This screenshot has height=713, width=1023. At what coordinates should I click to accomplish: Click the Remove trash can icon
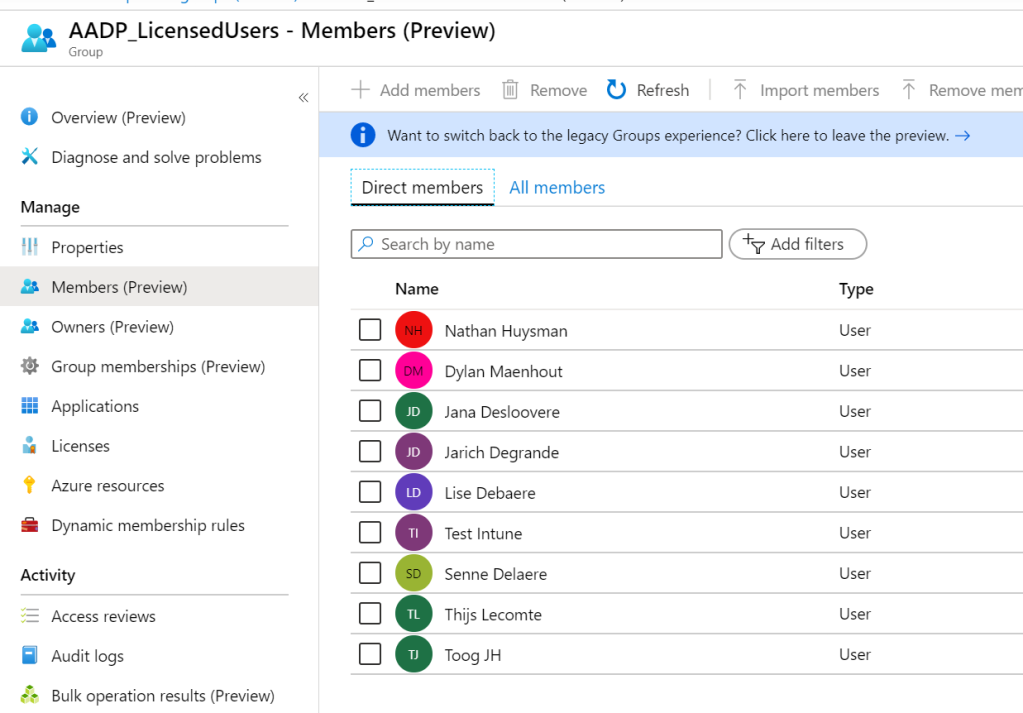[x=510, y=89]
